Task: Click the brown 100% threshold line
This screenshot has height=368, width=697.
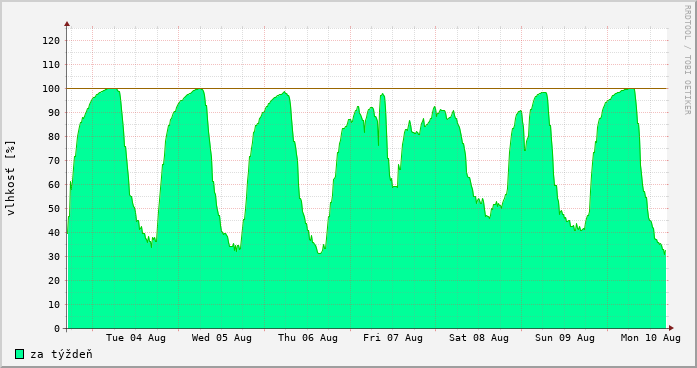Action: coord(367,88)
